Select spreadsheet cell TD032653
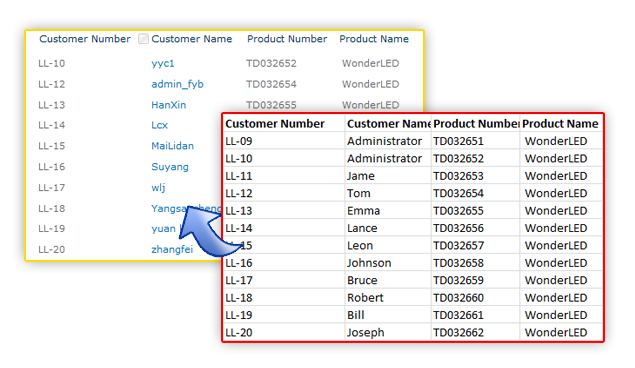The width and height of the screenshot is (635, 368). [475, 176]
